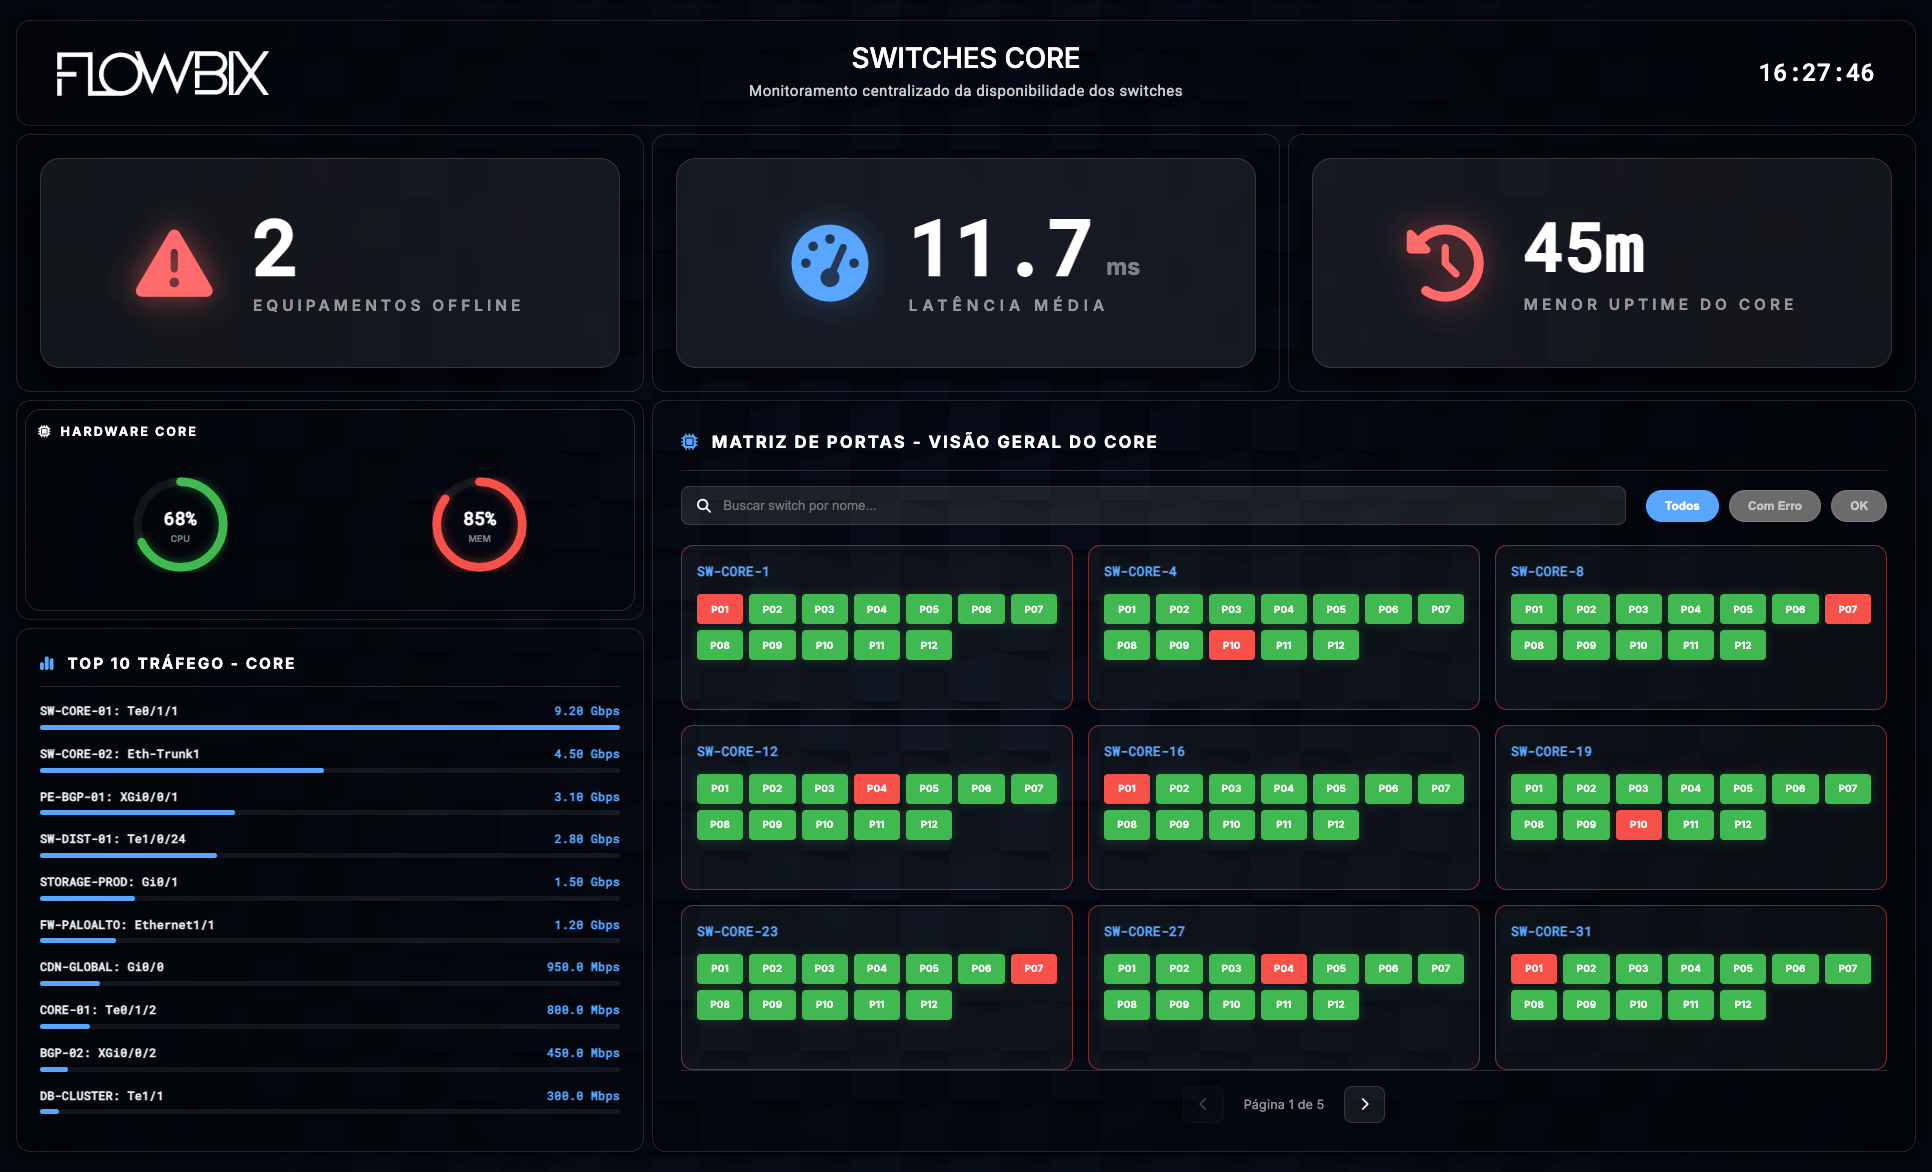The width and height of the screenshot is (1932, 1172).
Task: Click the DB-CLUSTER: Te1/1 traffic row
Action: (x=330, y=1101)
